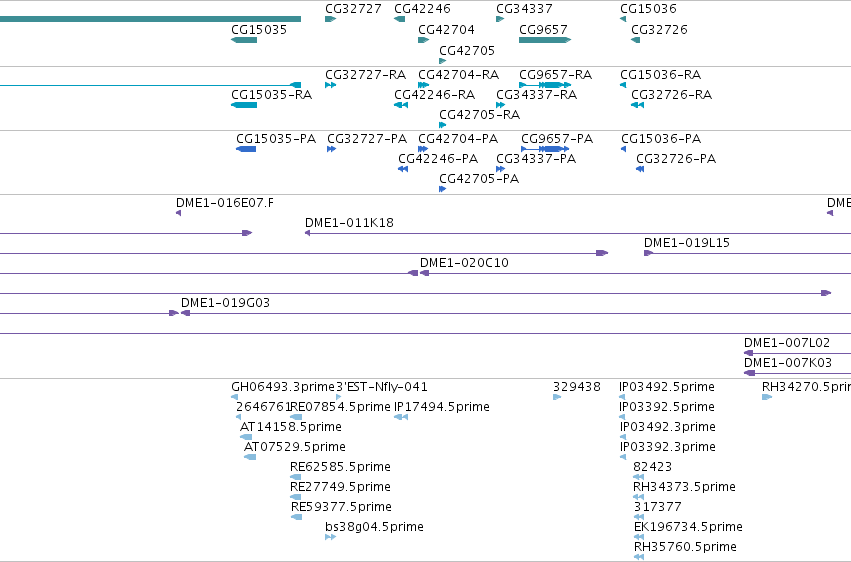Click the IP03492.3prime EST label
851x562 pixels.
(x=667, y=427)
